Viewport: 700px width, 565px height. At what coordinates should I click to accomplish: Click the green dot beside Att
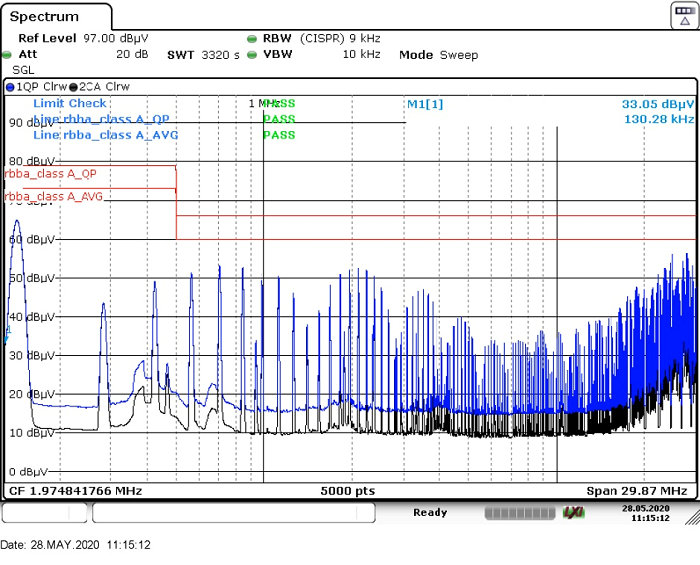click(9, 55)
